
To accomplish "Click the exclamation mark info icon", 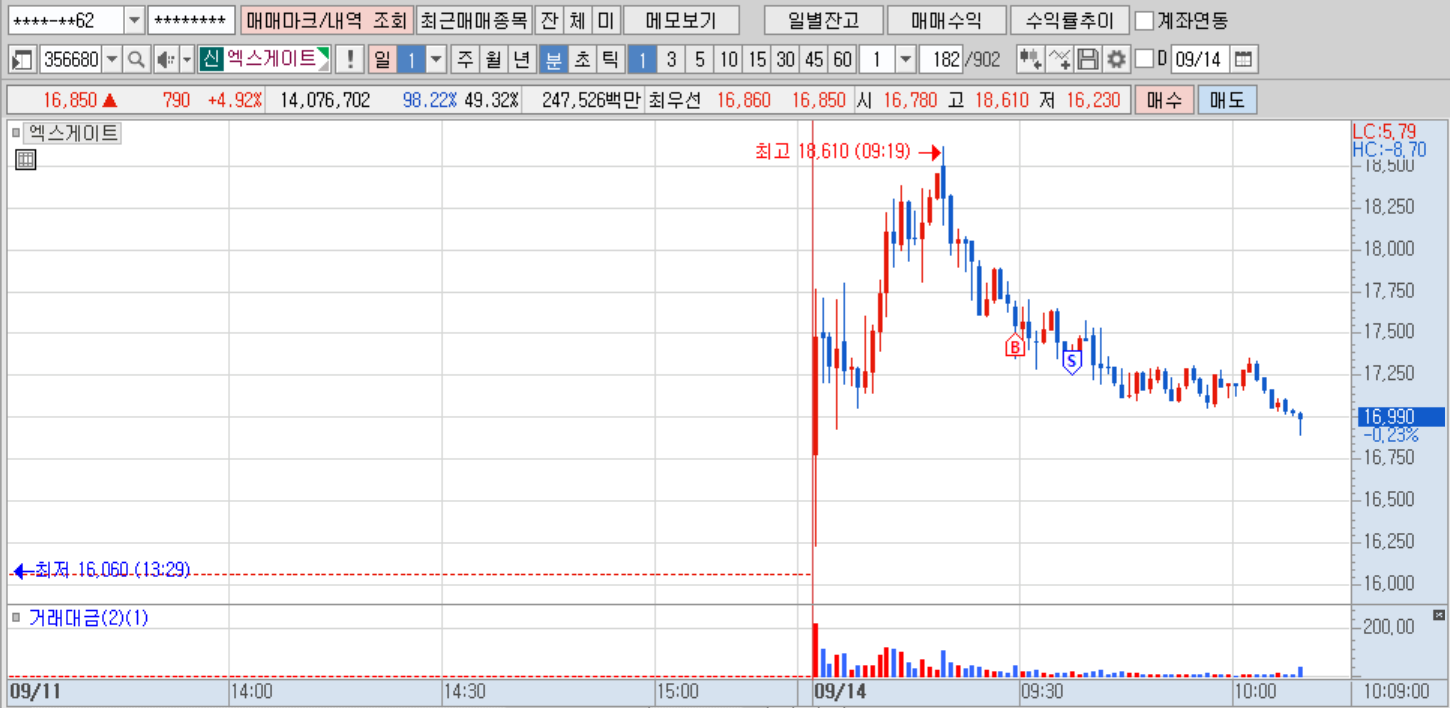I will (349, 60).
